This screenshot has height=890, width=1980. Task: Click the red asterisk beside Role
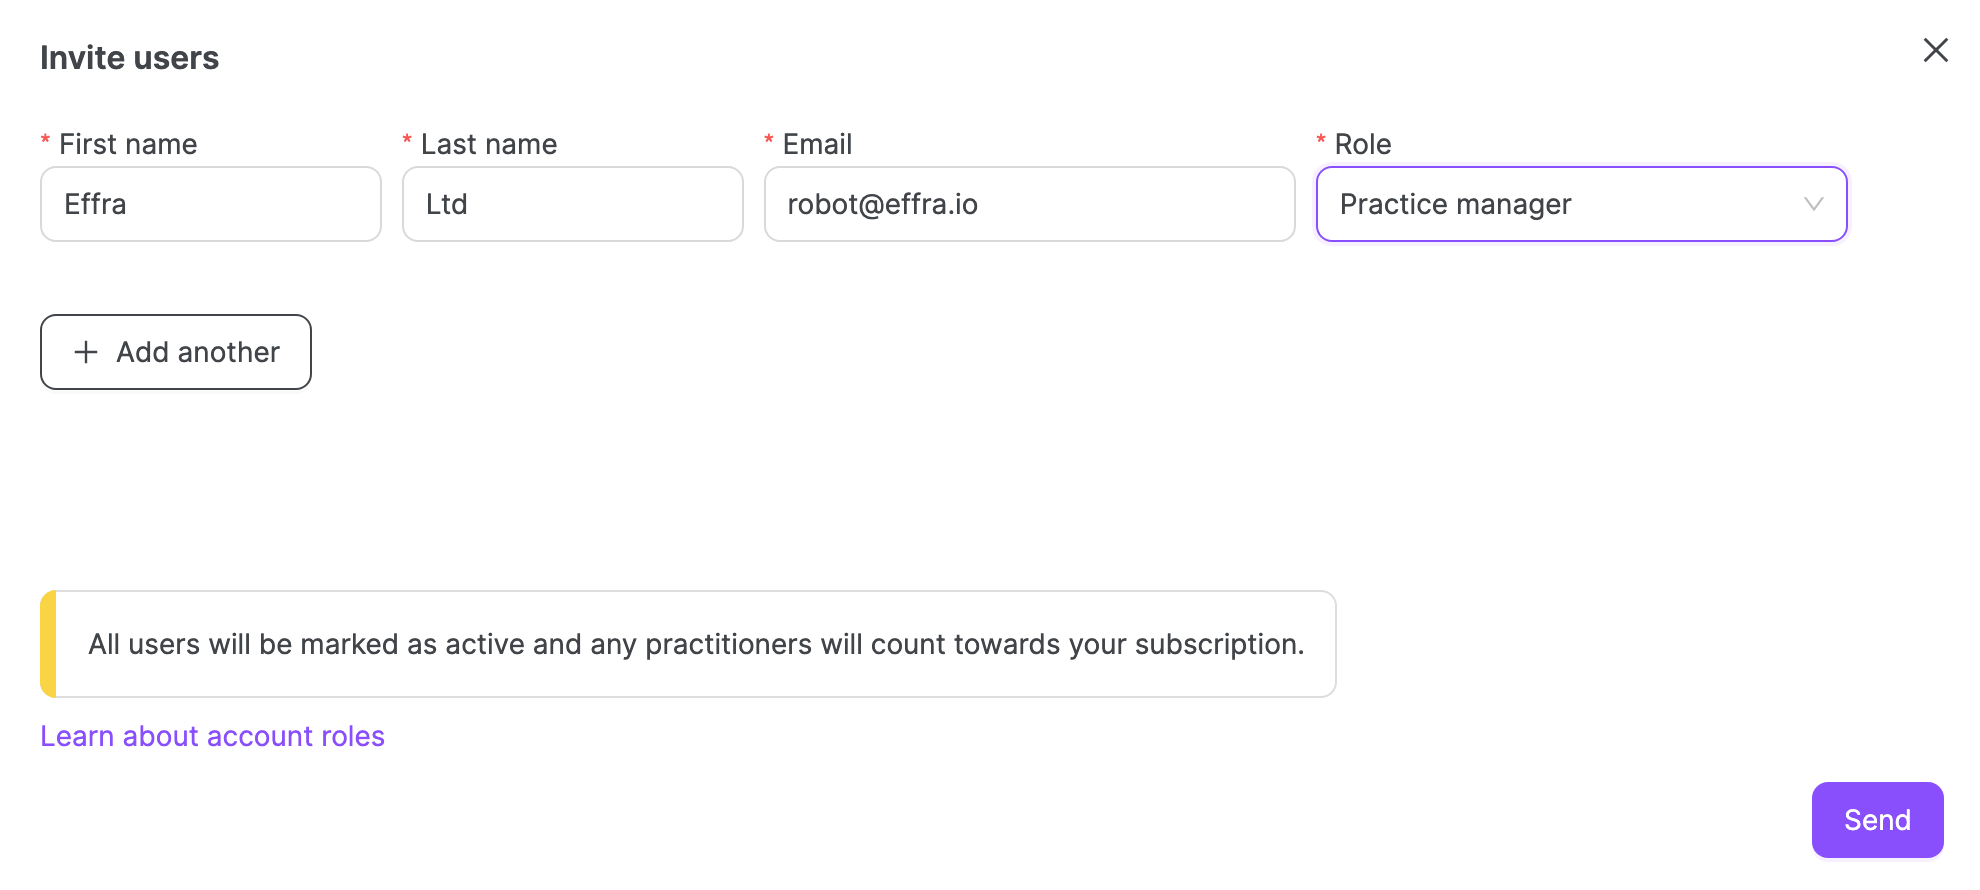1321,140
